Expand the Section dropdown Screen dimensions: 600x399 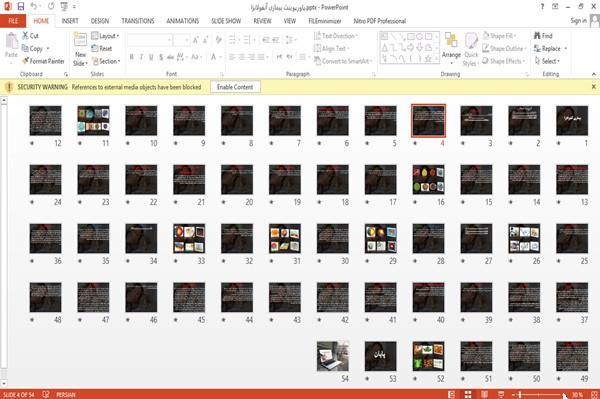[x=106, y=61]
